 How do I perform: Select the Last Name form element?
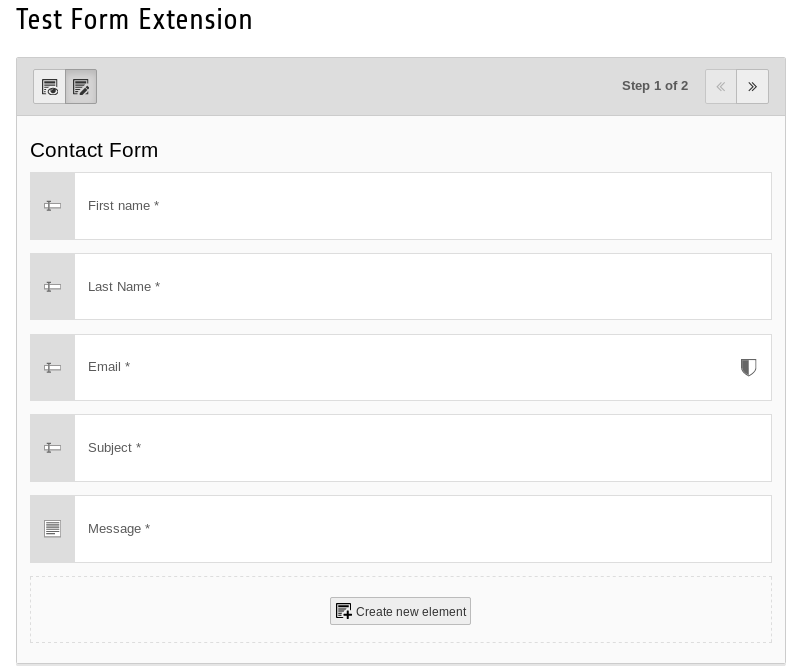pos(420,287)
